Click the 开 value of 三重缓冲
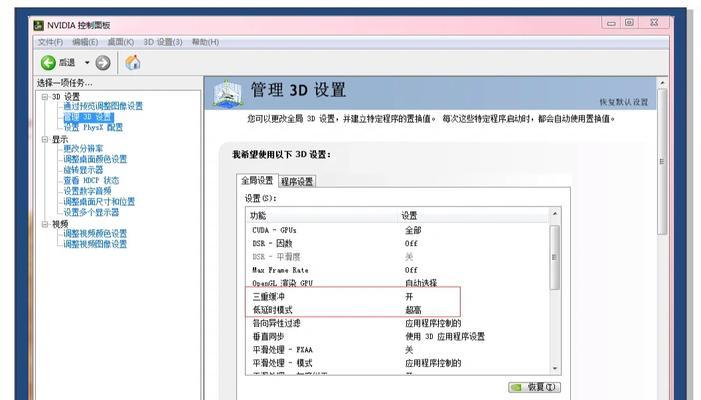 pos(409,296)
